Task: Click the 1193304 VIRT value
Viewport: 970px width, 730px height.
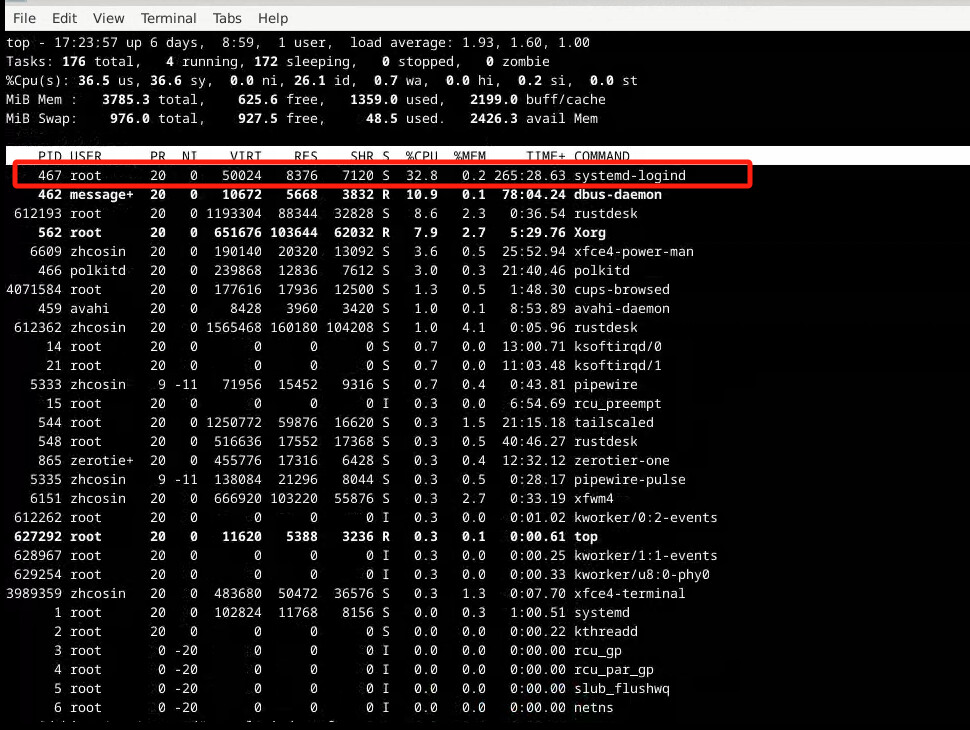Action: point(234,213)
